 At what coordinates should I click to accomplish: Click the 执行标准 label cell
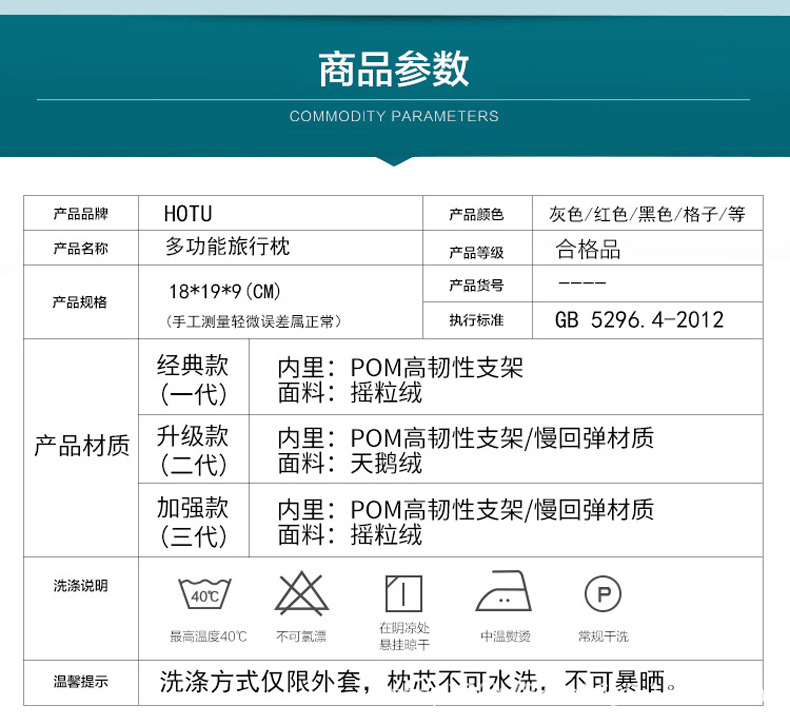[x=477, y=320]
